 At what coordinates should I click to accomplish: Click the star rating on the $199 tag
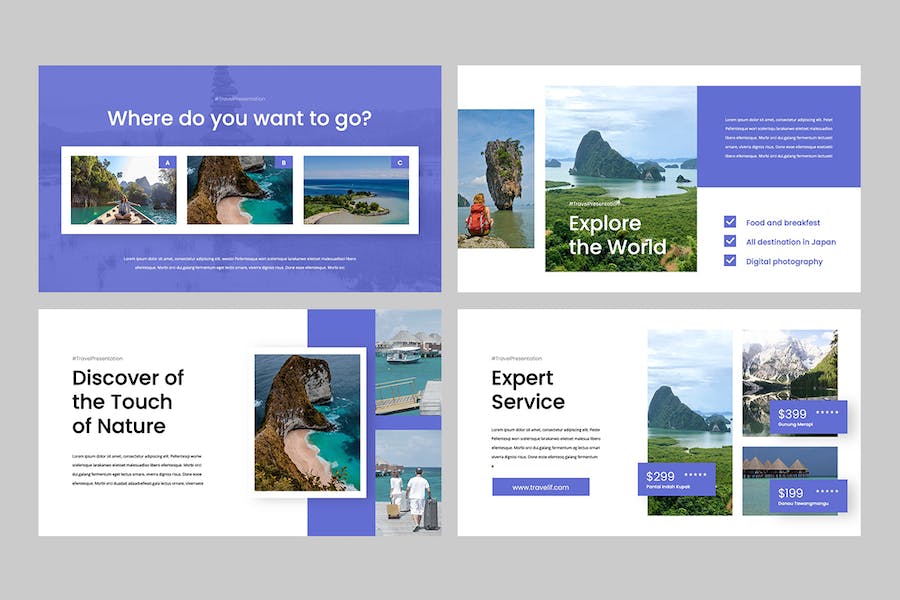coord(827,492)
